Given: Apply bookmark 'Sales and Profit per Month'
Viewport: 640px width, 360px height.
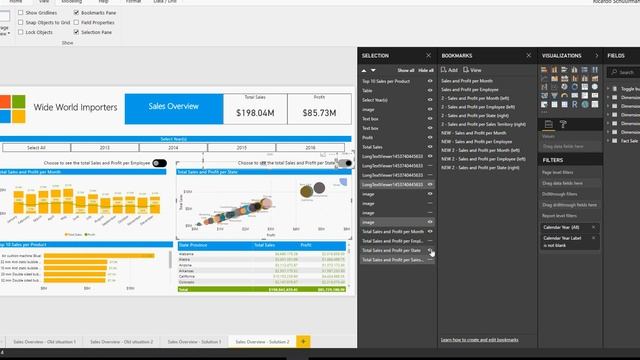Looking at the screenshot, I should pyautogui.click(x=467, y=81).
